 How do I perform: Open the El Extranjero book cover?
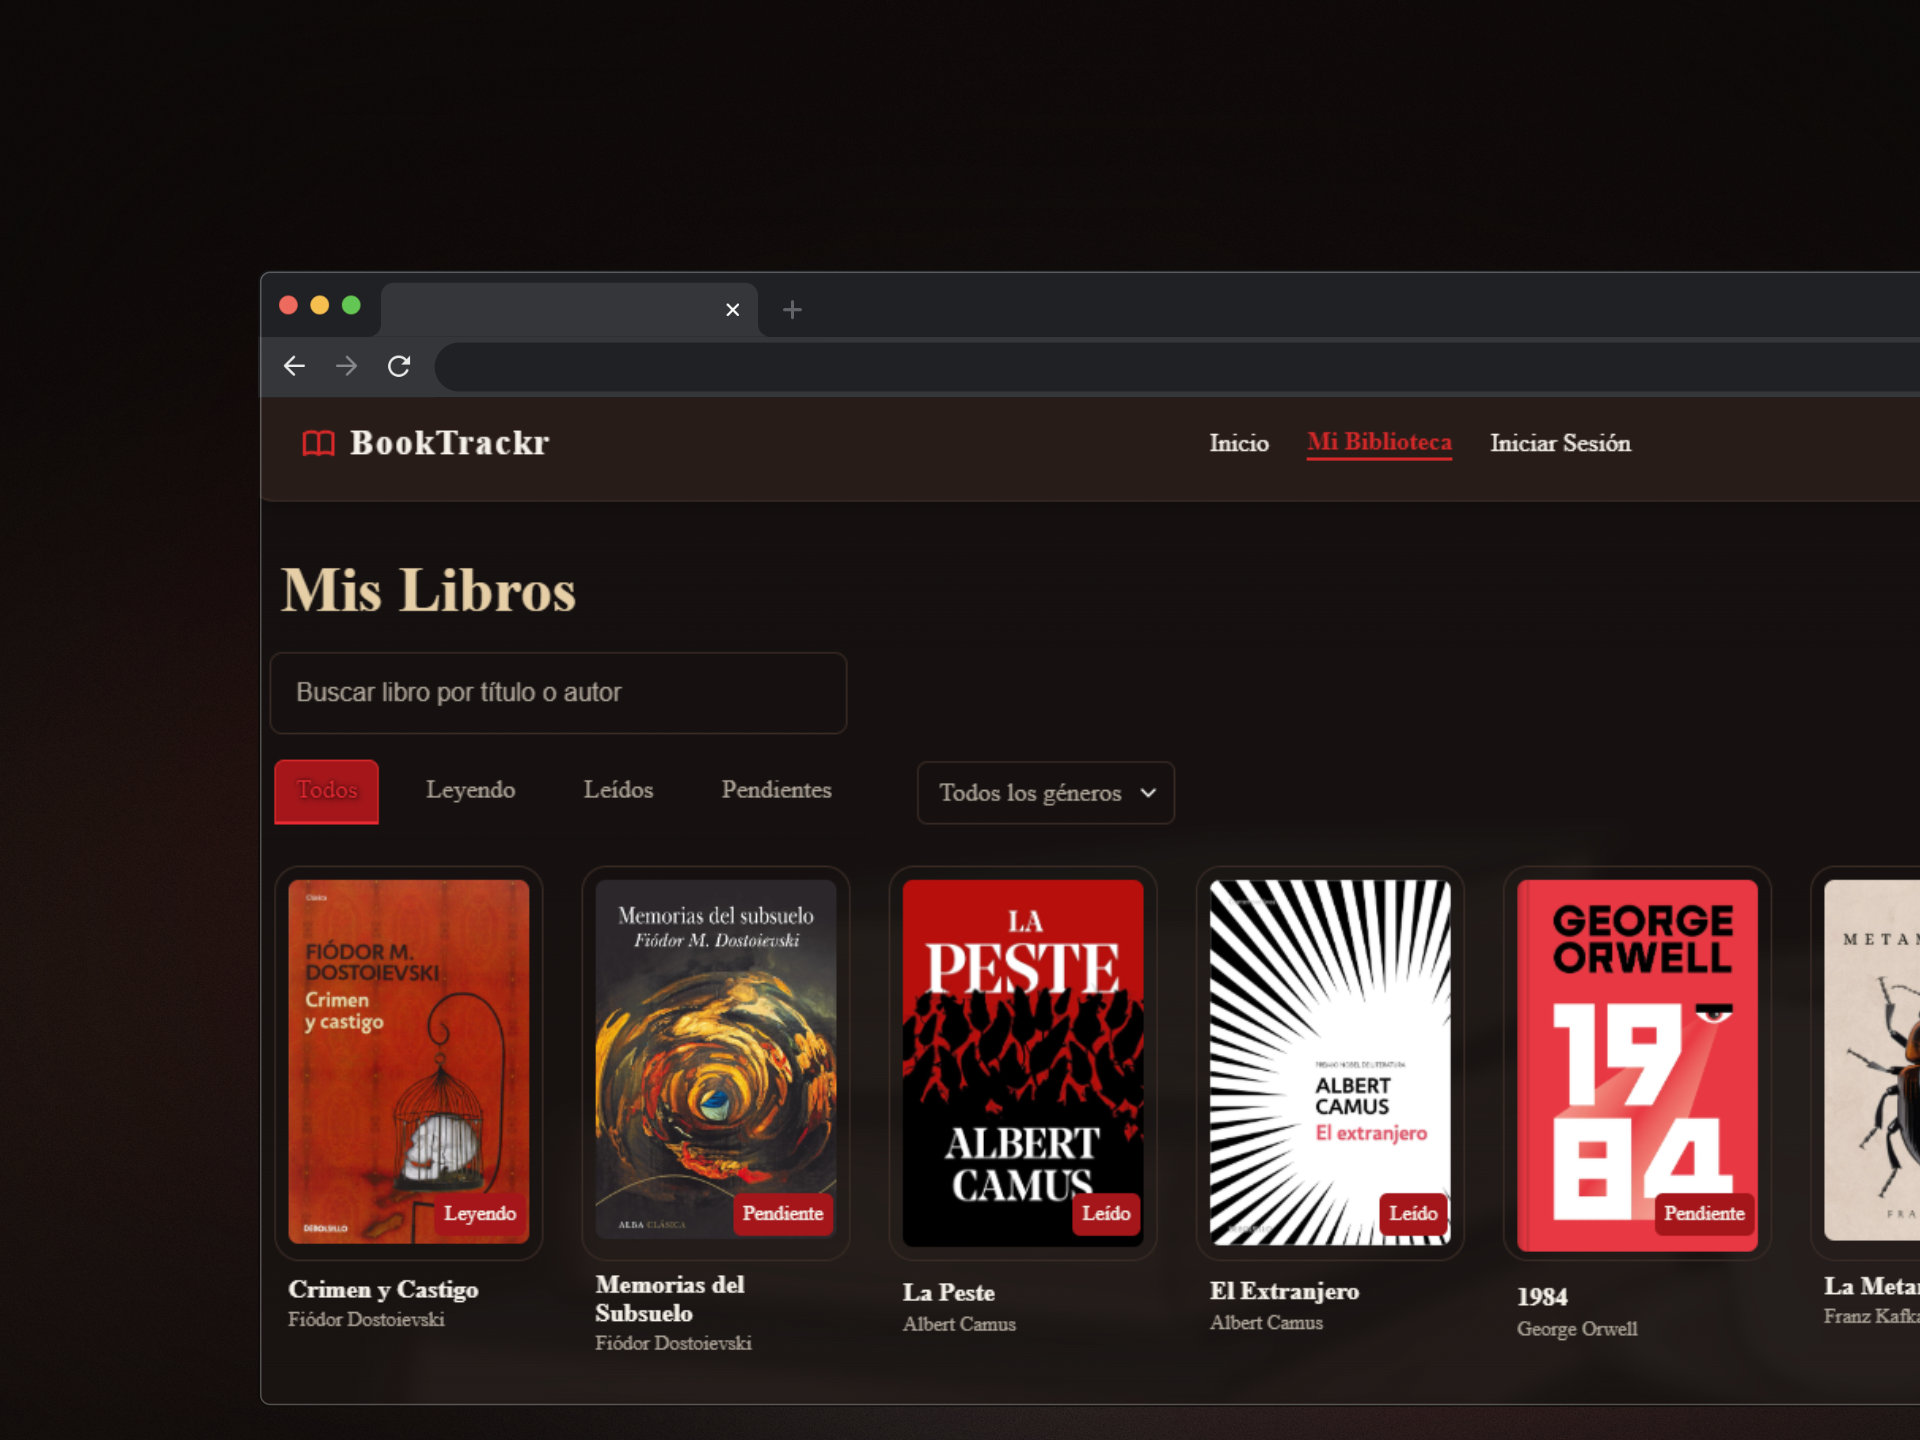pyautogui.click(x=1329, y=1062)
